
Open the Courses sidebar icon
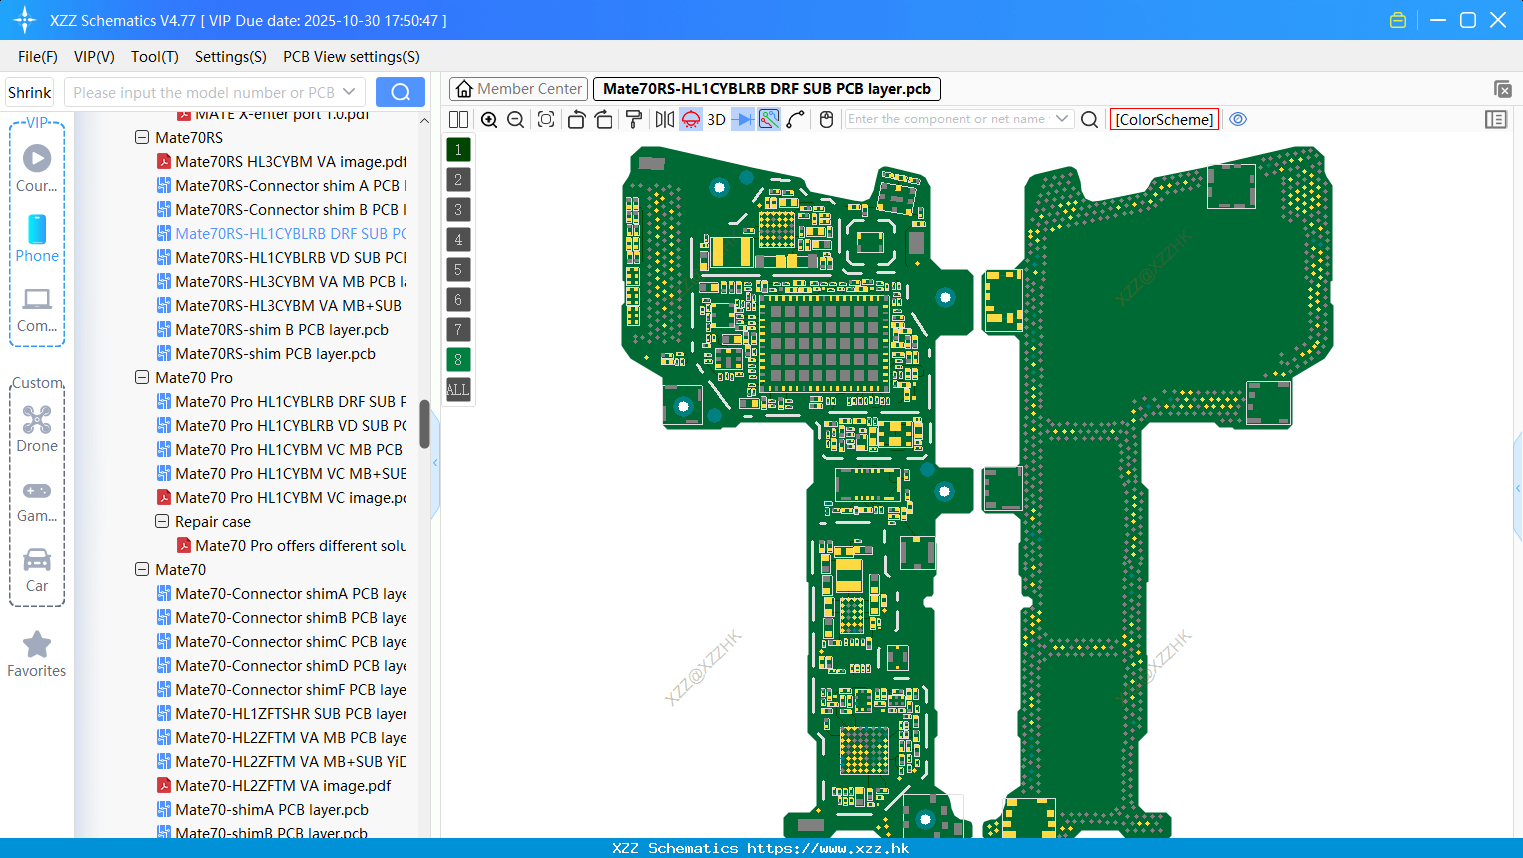point(37,168)
